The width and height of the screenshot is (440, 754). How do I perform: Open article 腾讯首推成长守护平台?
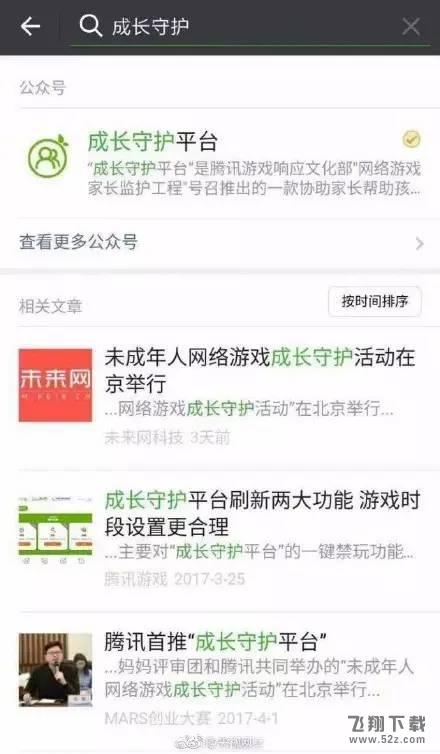tap(216, 641)
